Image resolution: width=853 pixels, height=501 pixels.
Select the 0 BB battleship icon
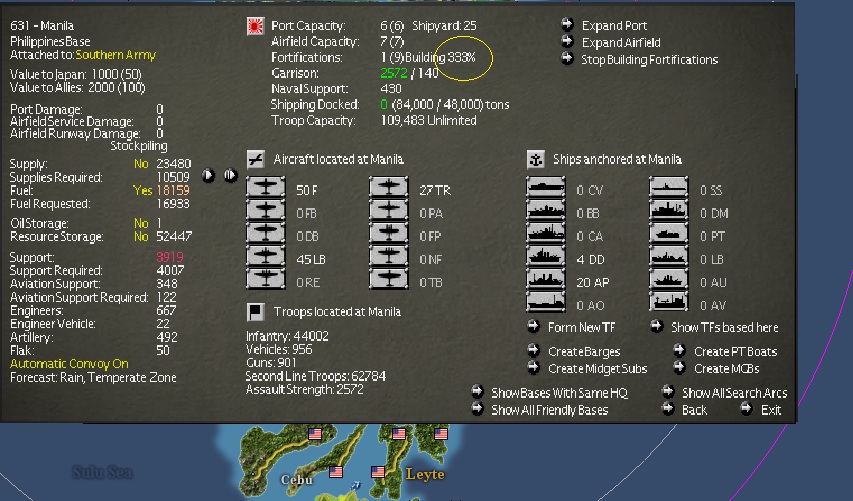546,211
